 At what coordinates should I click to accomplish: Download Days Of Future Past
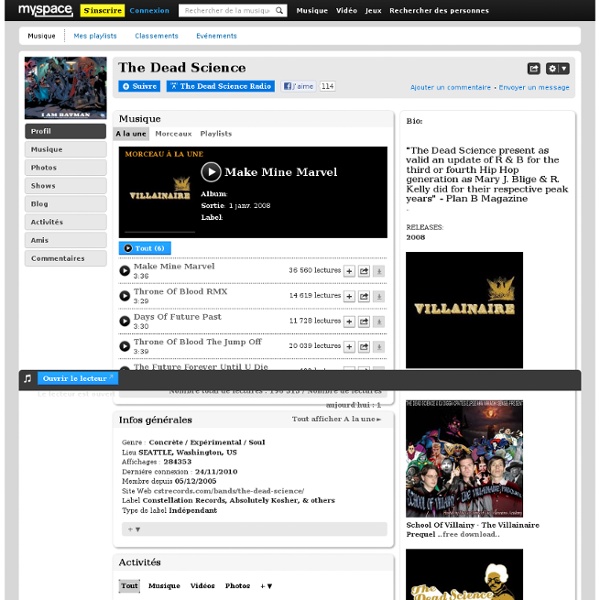[x=379, y=321]
